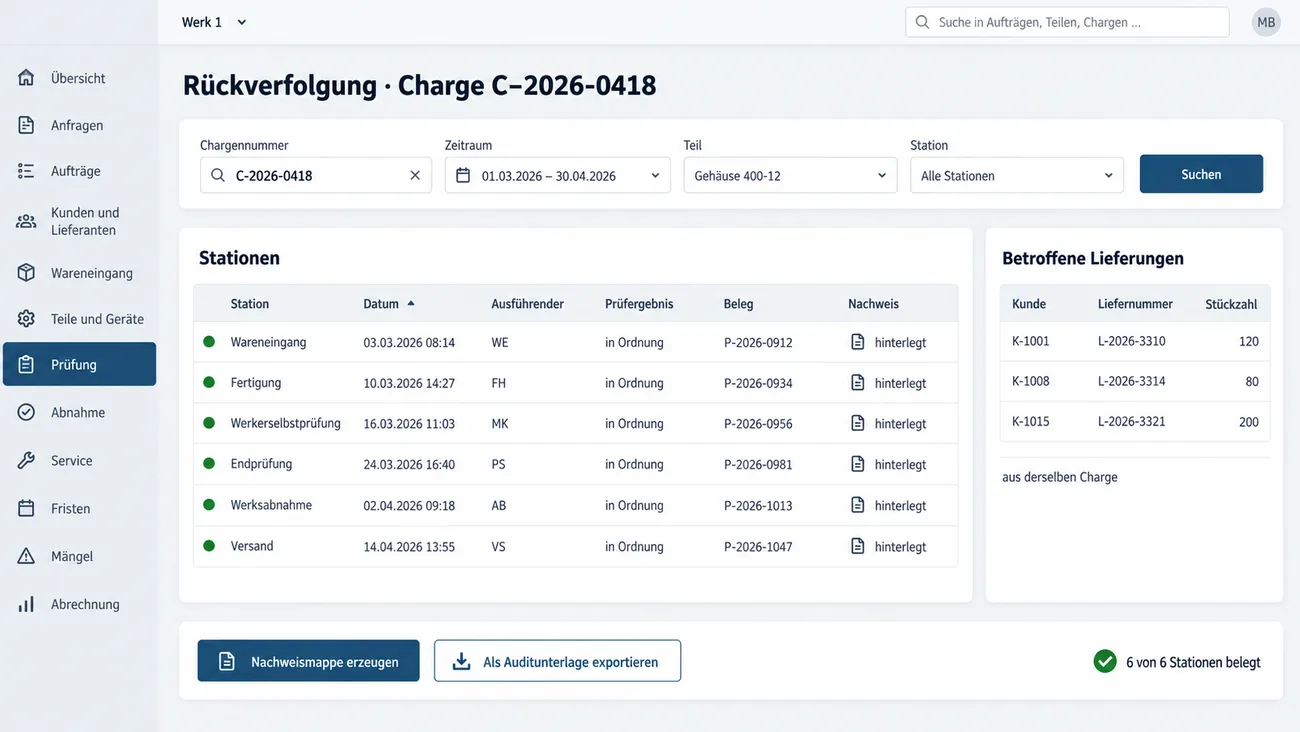This screenshot has height=732, width=1300.
Task: Click the magnifier icon in Chargennummer field
Action: click(x=218, y=175)
